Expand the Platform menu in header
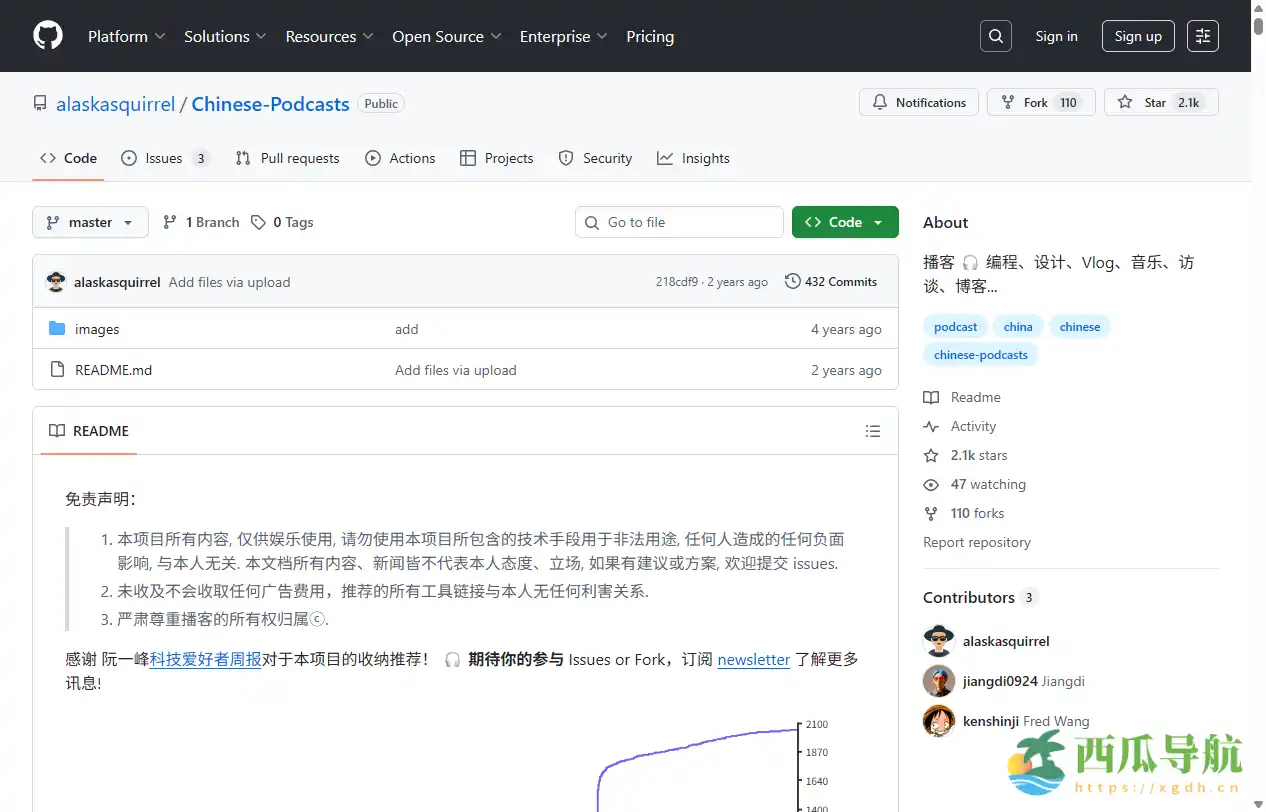 point(126,36)
